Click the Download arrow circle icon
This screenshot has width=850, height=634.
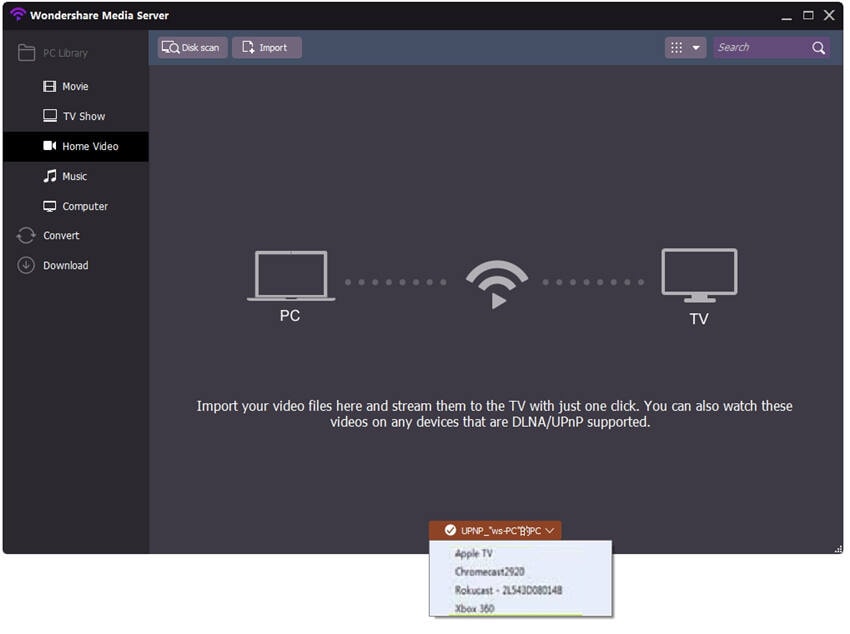(26, 266)
